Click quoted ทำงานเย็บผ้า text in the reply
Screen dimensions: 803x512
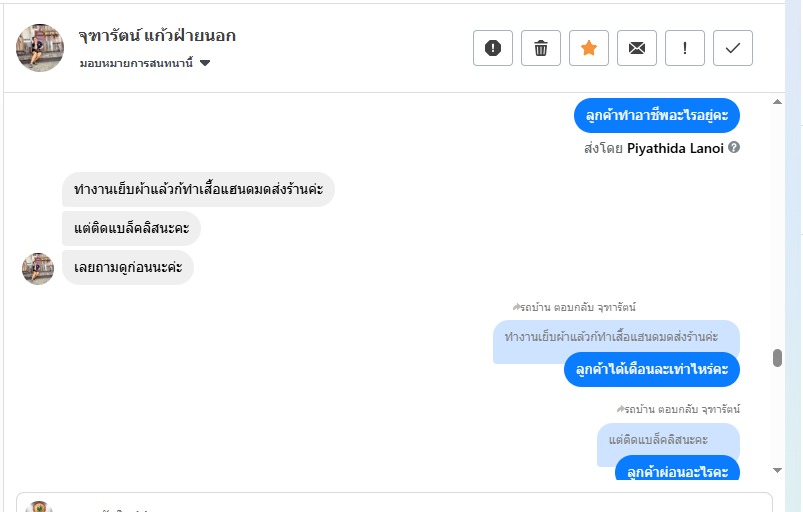click(612, 336)
